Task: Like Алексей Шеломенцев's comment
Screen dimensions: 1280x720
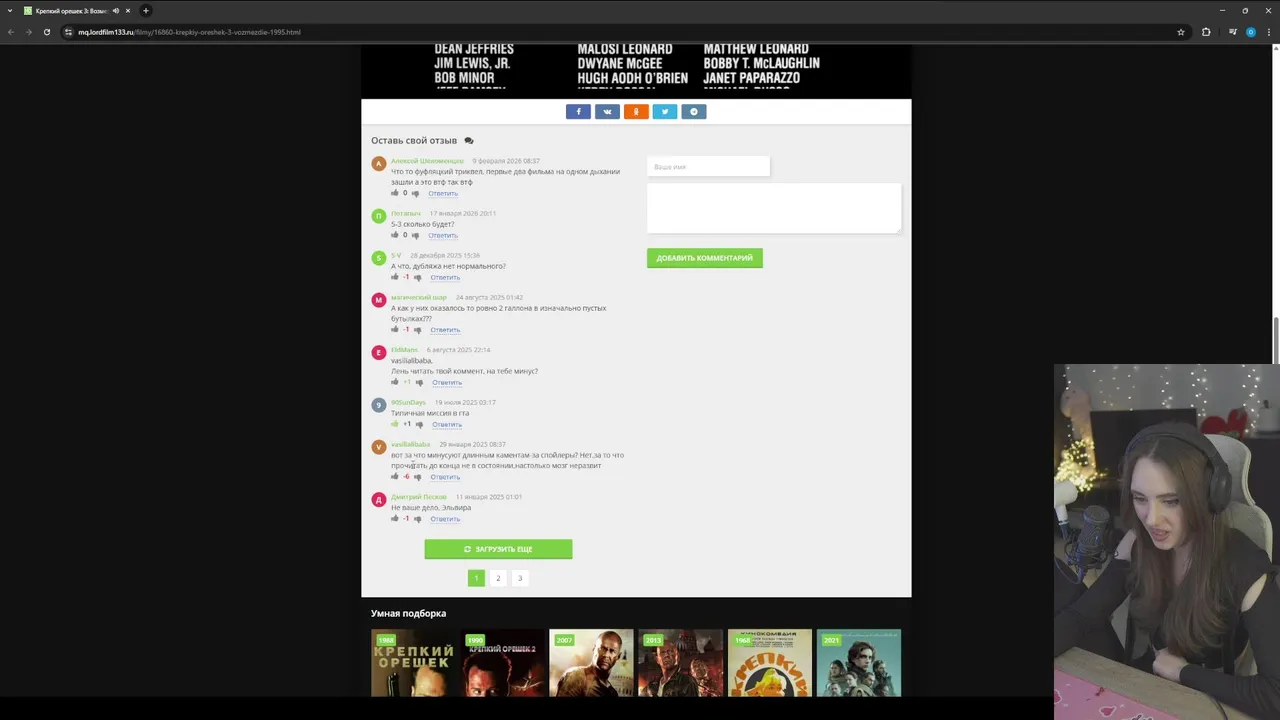Action: [x=395, y=193]
